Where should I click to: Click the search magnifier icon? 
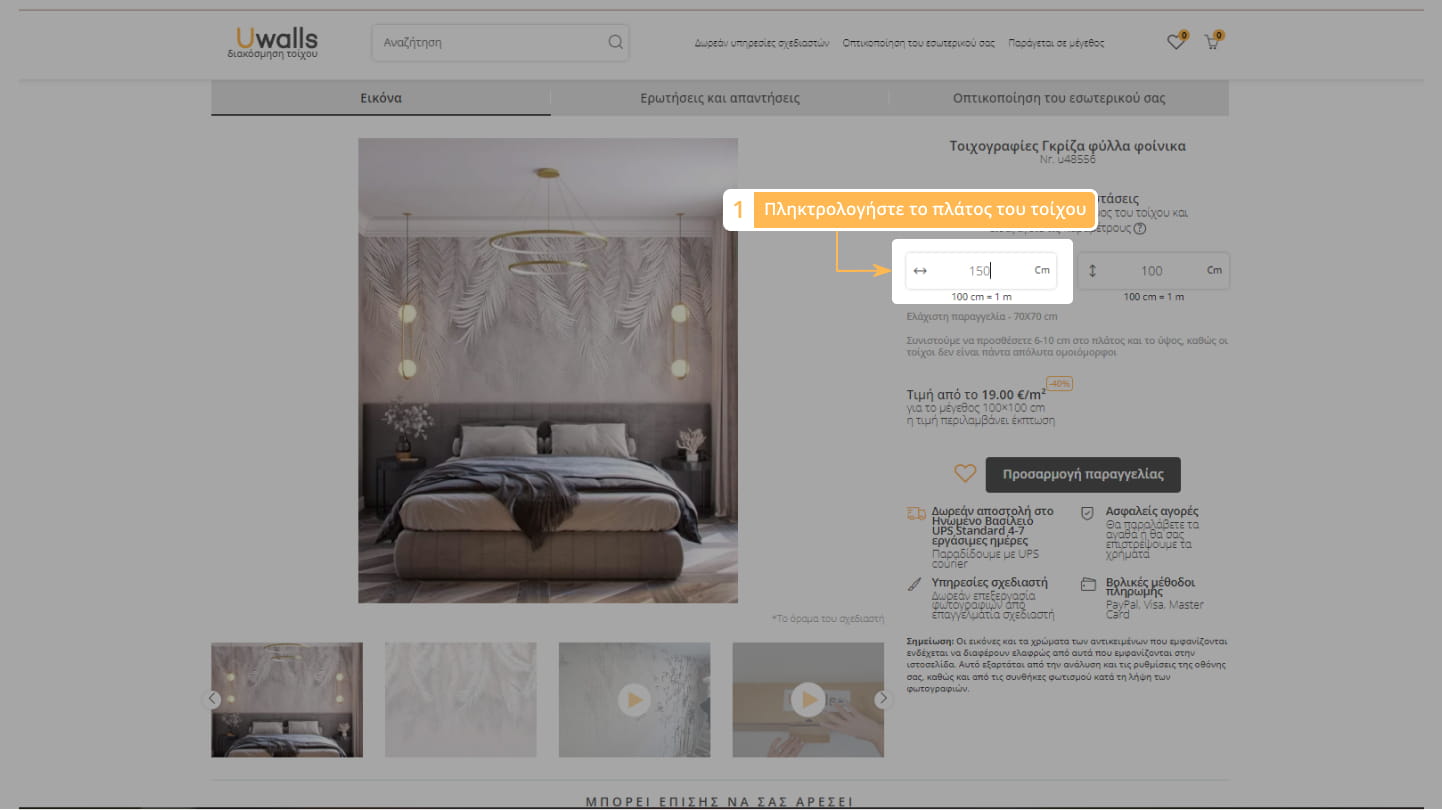point(615,42)
